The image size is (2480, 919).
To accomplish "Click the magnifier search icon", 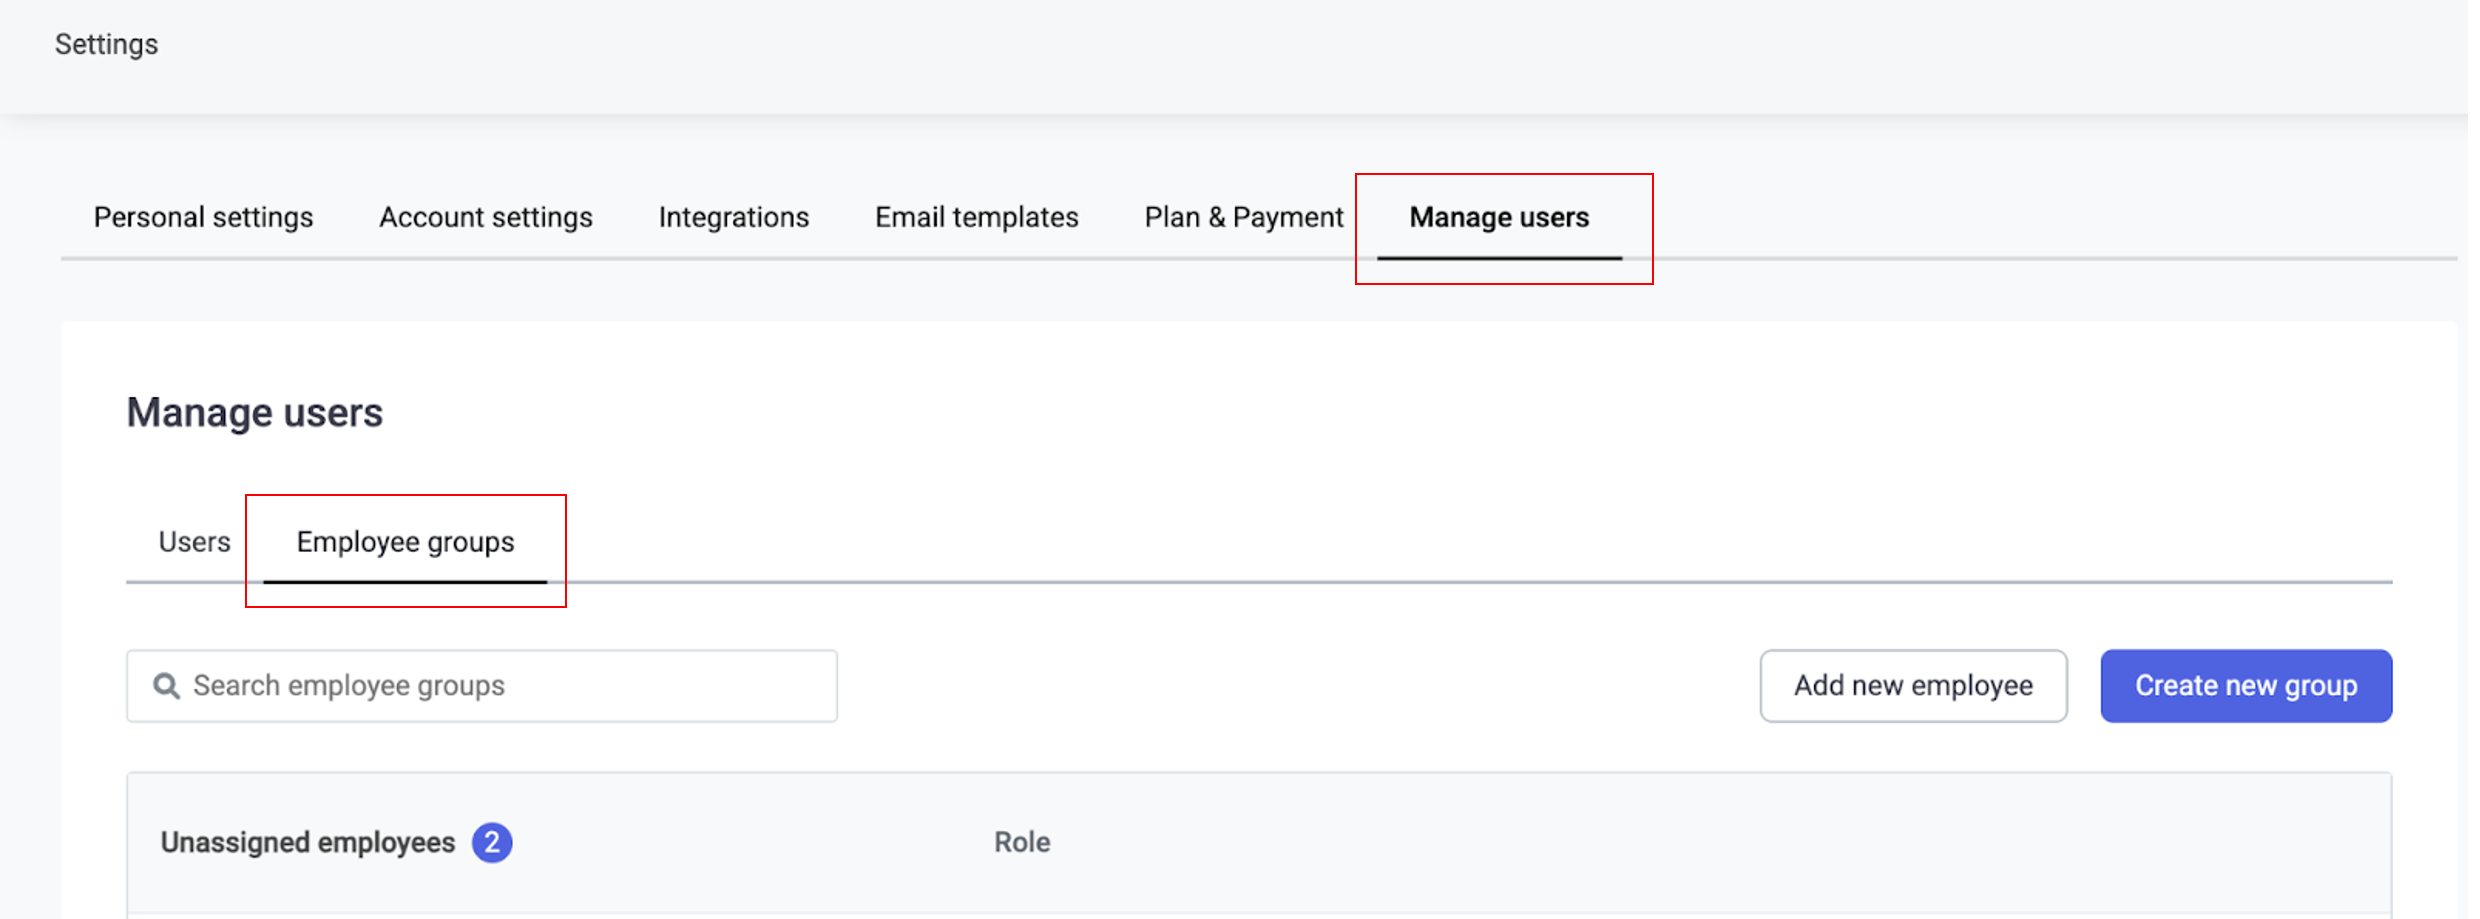I will coord(167,686).
